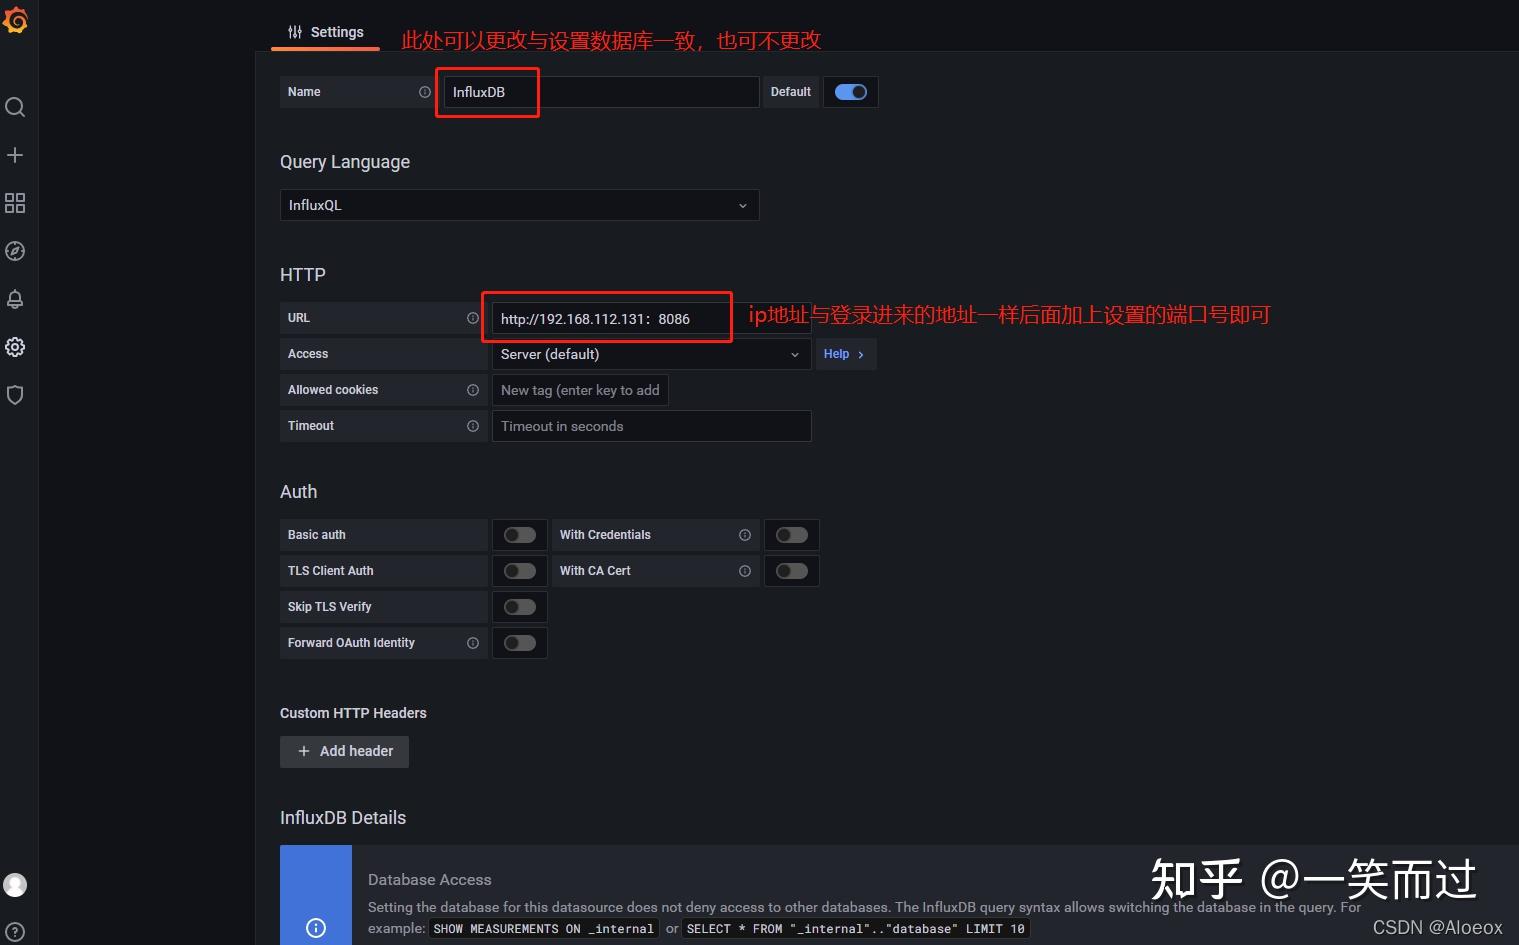Click the Add header button
Image resolution: width=1519 pixels, height=945 pixels.
click(x=344, y=751)
